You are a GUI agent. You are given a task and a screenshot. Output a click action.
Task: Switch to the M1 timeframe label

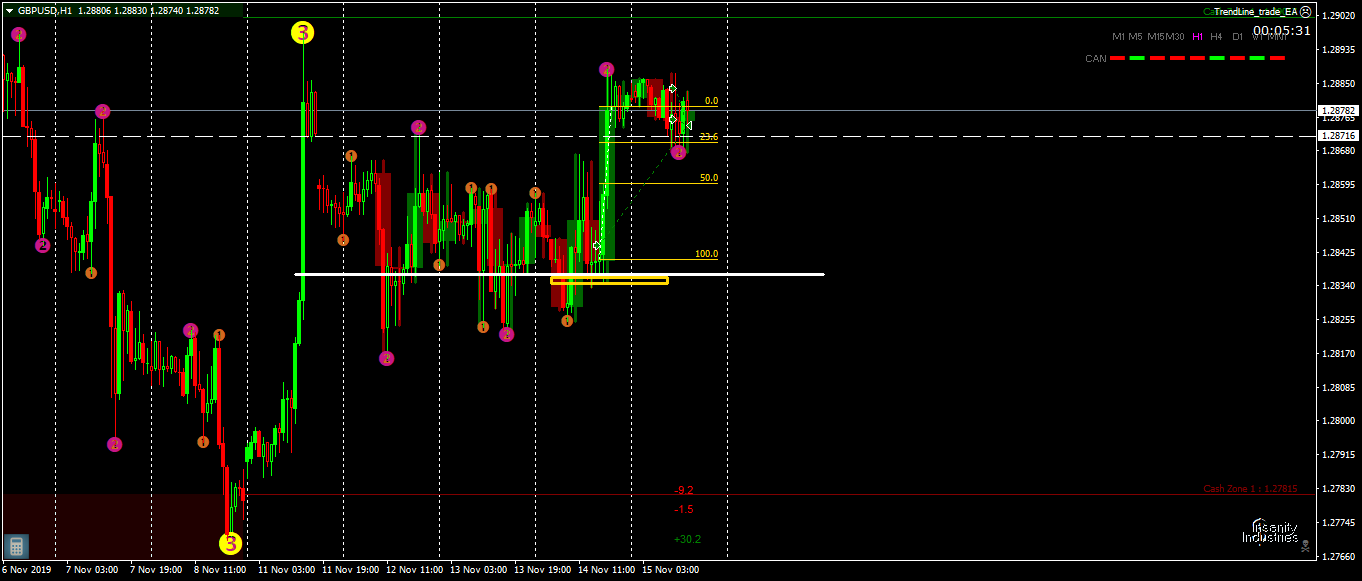[x=1118, y=36]
